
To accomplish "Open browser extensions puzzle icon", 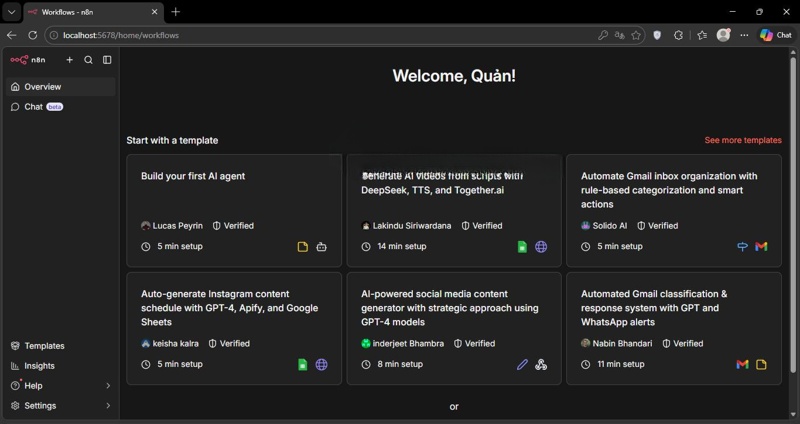I will pyautogui.click(x=678, y=35).
